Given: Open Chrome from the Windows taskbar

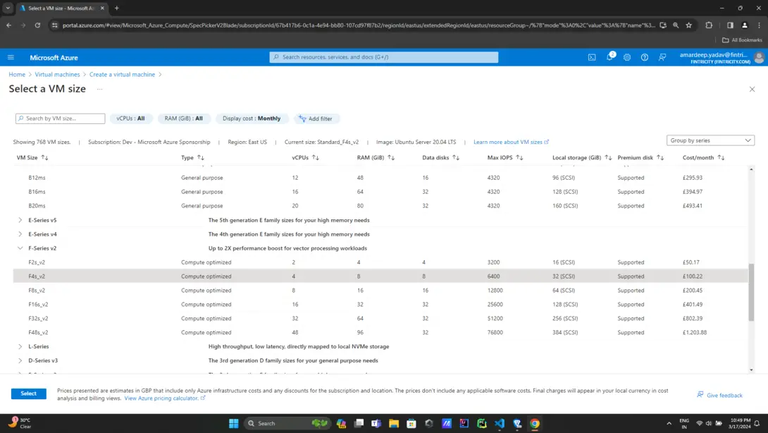Looking at the screenshot, I should pos(535,423).
